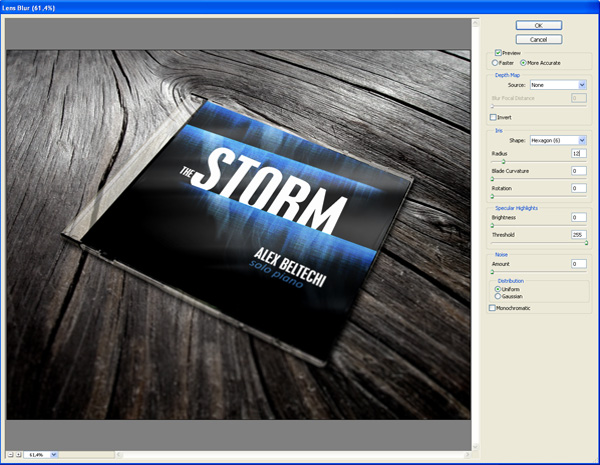Click the horizontal scroll left arrow
The width and height of the screenshot is (600, 465).
[x=119, y=455]
